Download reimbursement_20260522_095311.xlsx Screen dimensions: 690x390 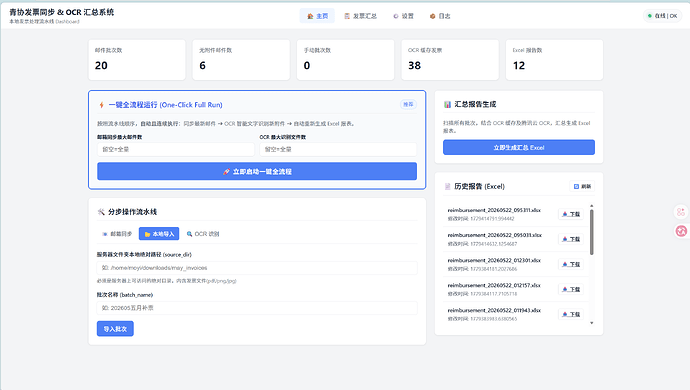tap(571, 214)
